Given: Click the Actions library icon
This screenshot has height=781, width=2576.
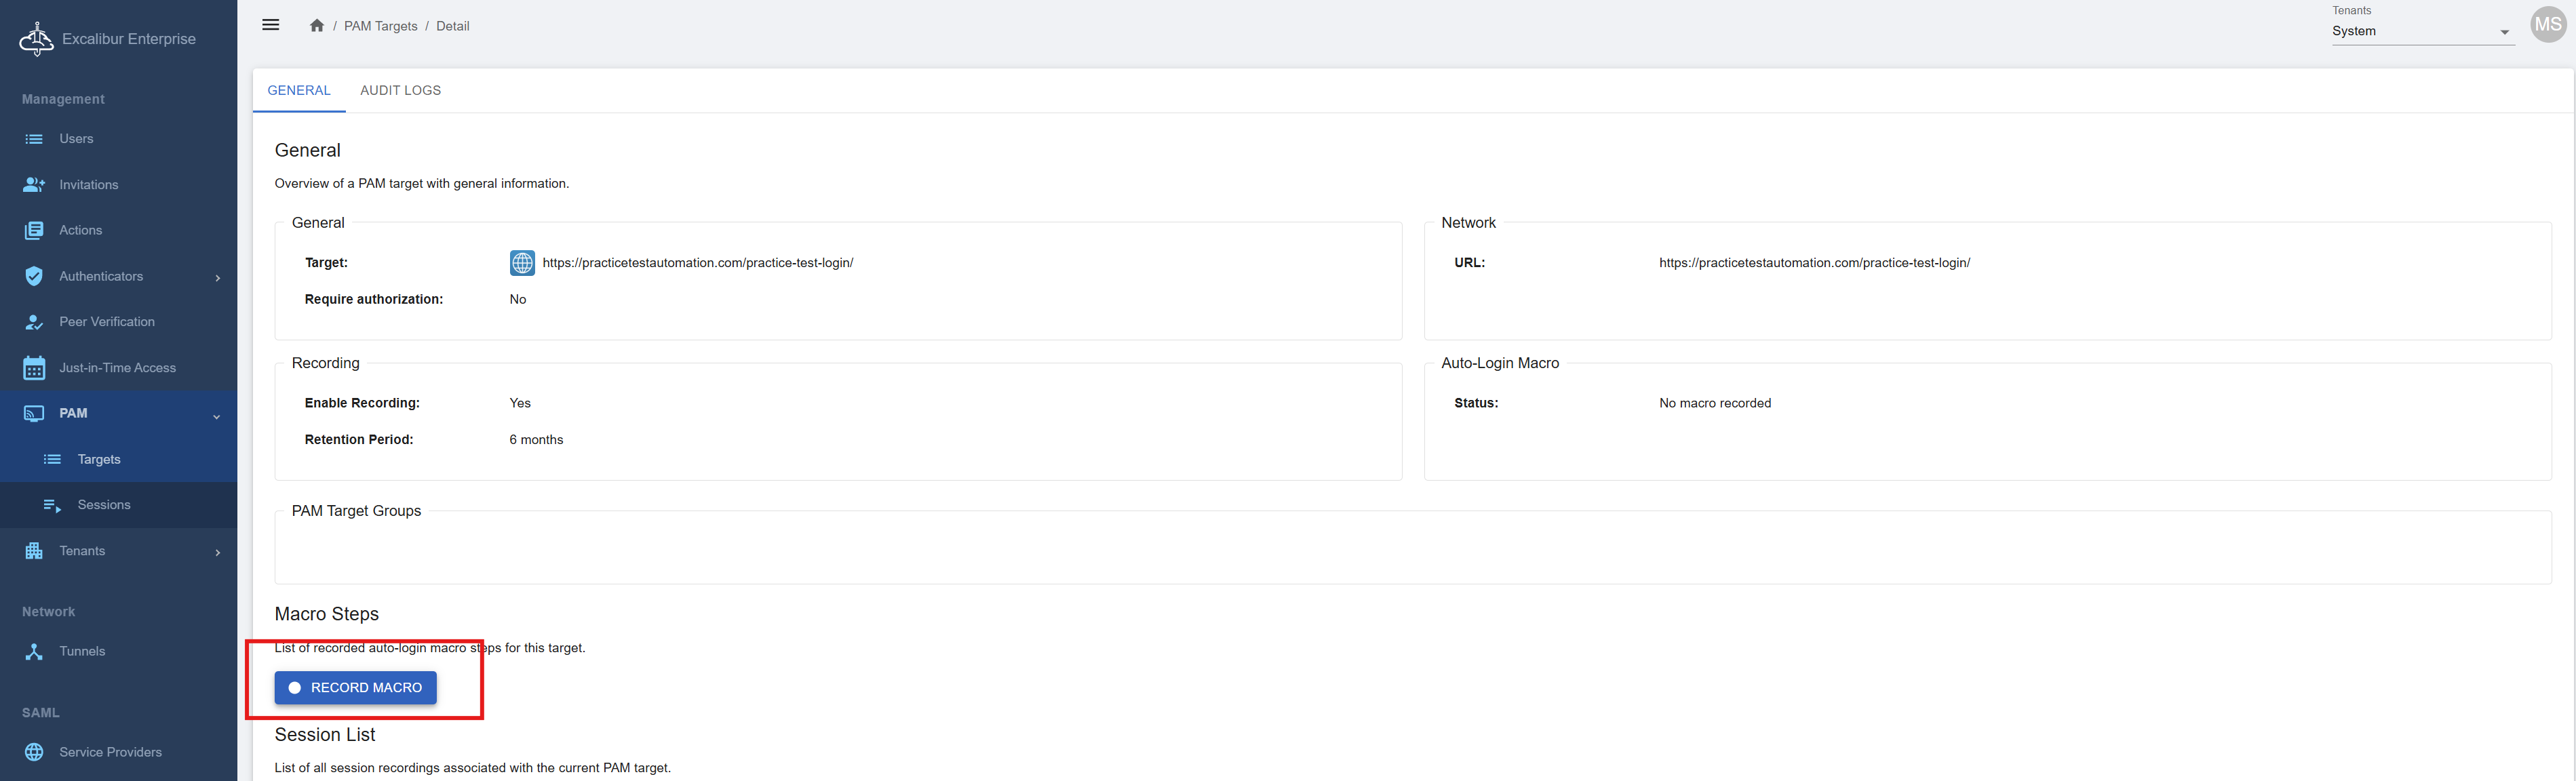Looking at the screenshot, I should (x=34, y=230).
